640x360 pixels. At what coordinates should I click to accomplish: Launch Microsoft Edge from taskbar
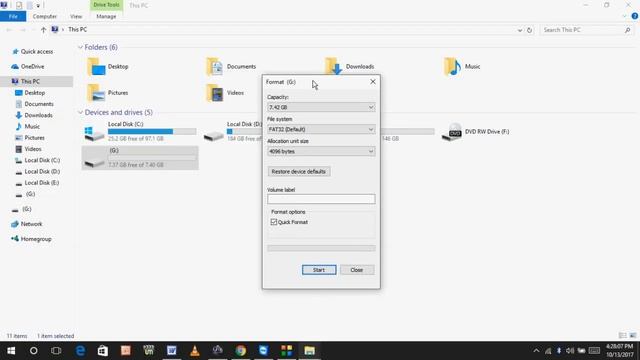80,351
